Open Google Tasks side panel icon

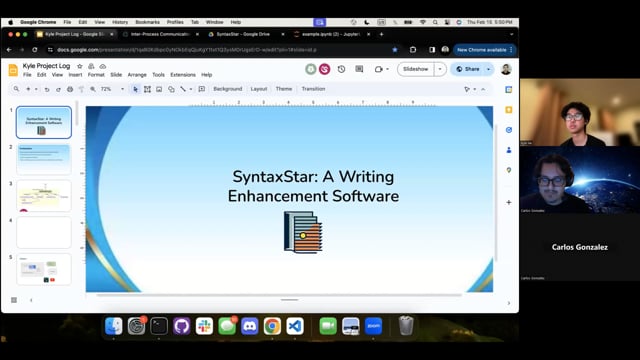point(509,130)
